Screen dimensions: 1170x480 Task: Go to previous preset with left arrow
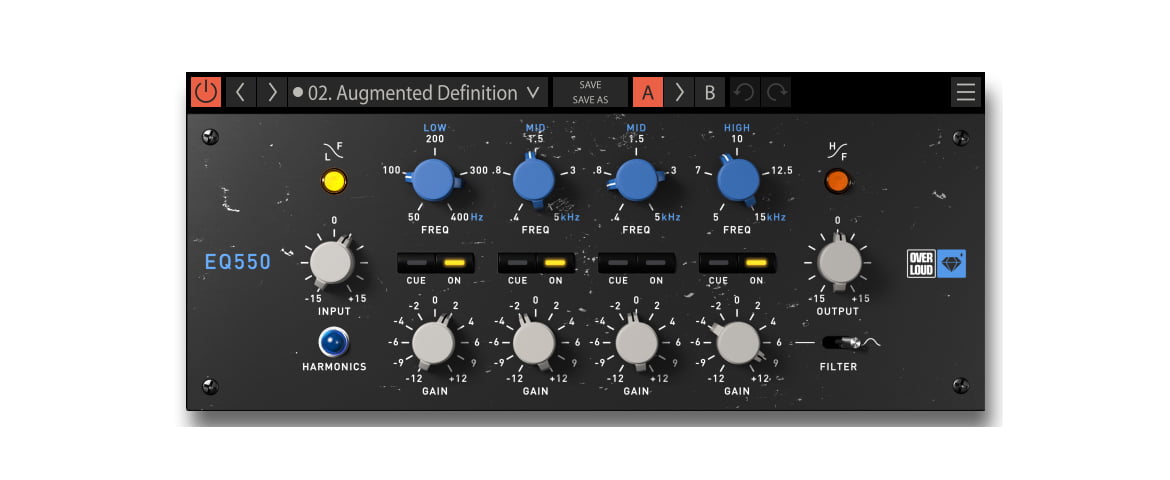pos(240,93)
